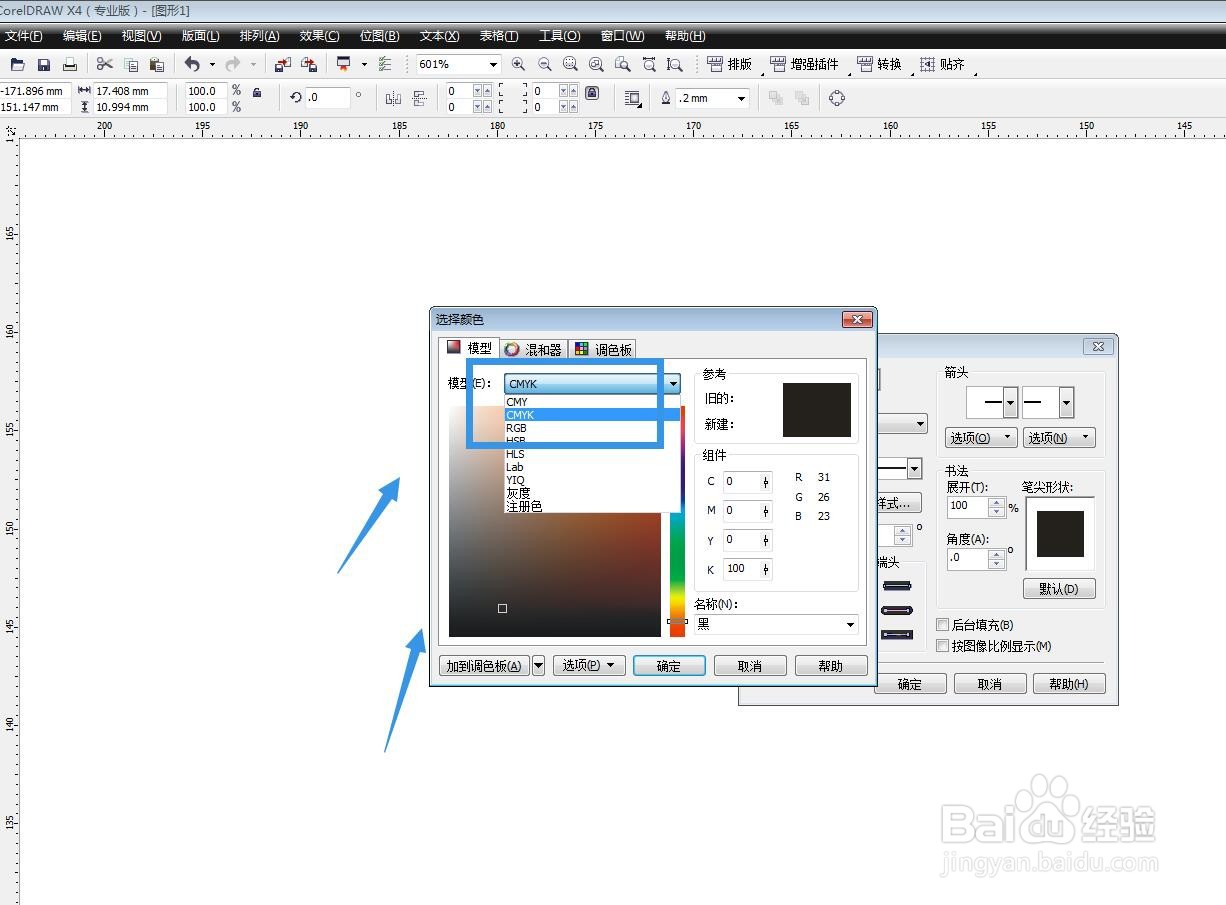This screenshot has width=1226, height=905.
Task: Click the convert to curves circular icon
Action: [x=837, y=98]
